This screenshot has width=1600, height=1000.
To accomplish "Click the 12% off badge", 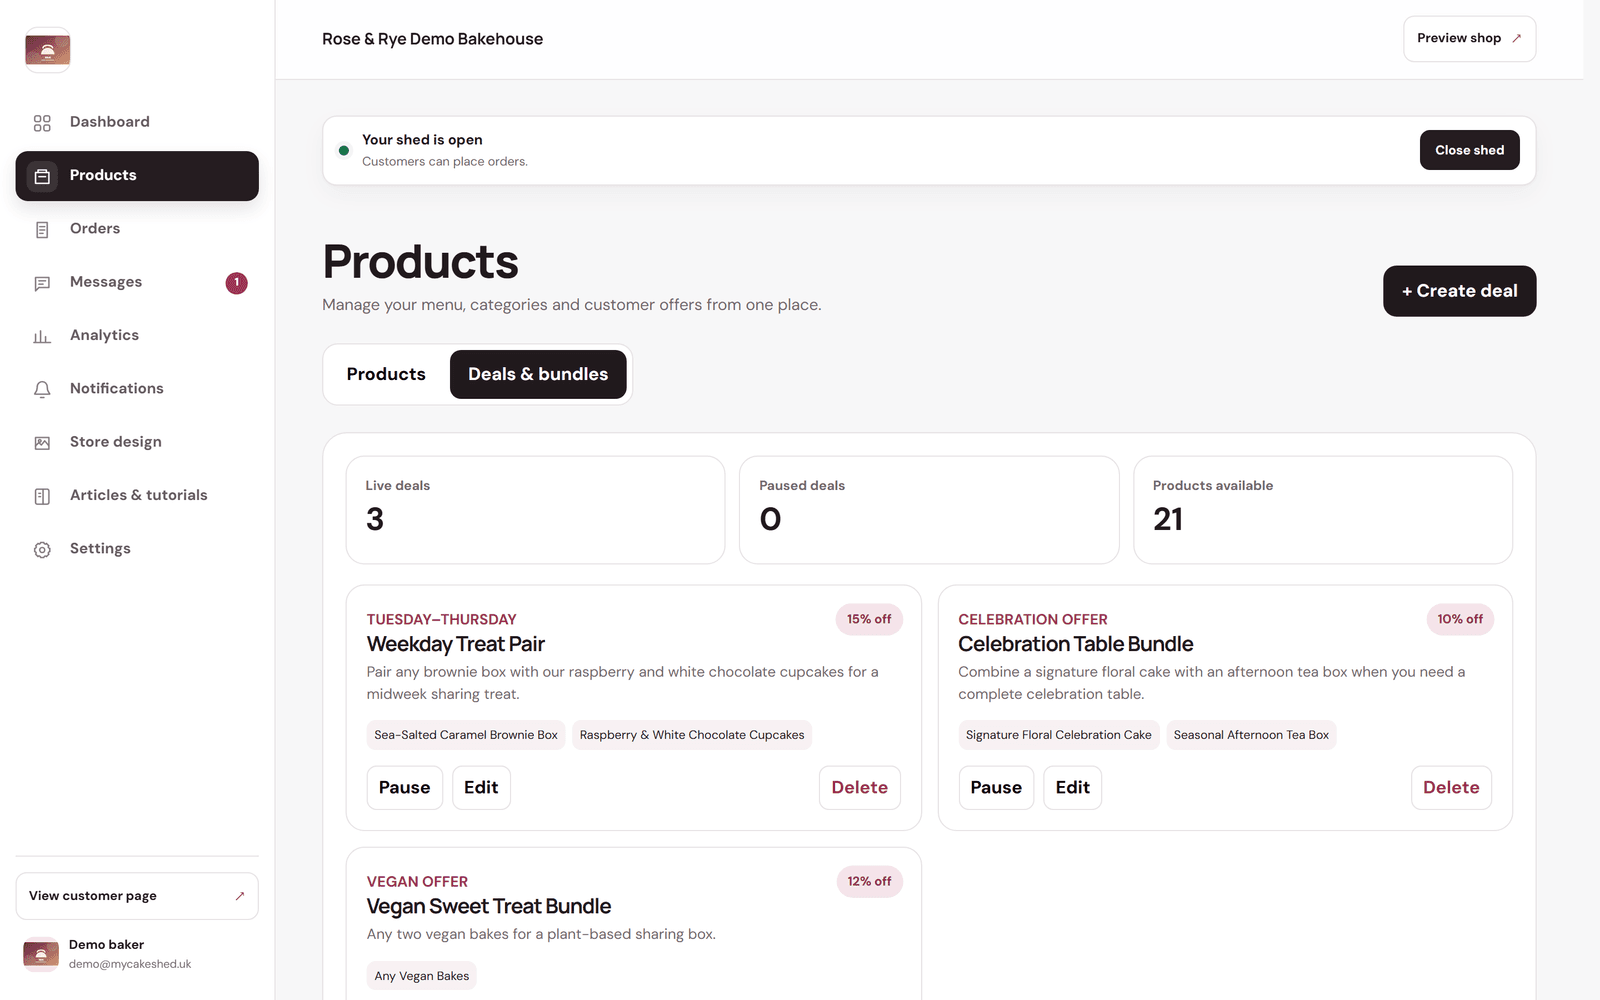I will 869,881.
